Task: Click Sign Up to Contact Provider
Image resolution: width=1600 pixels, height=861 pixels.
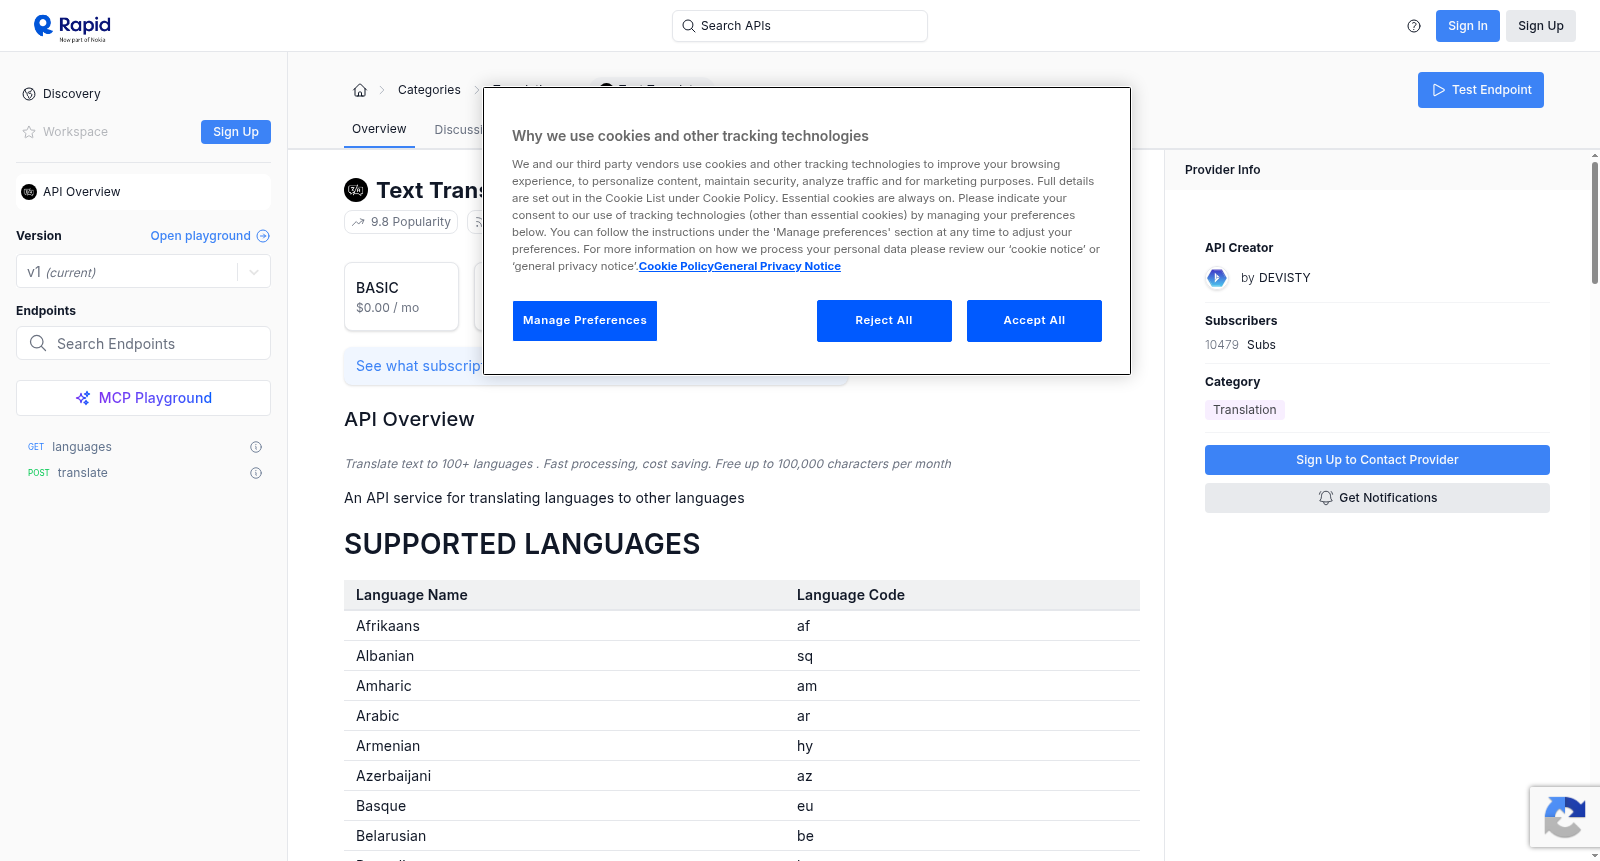Action: coord(1377,460)
